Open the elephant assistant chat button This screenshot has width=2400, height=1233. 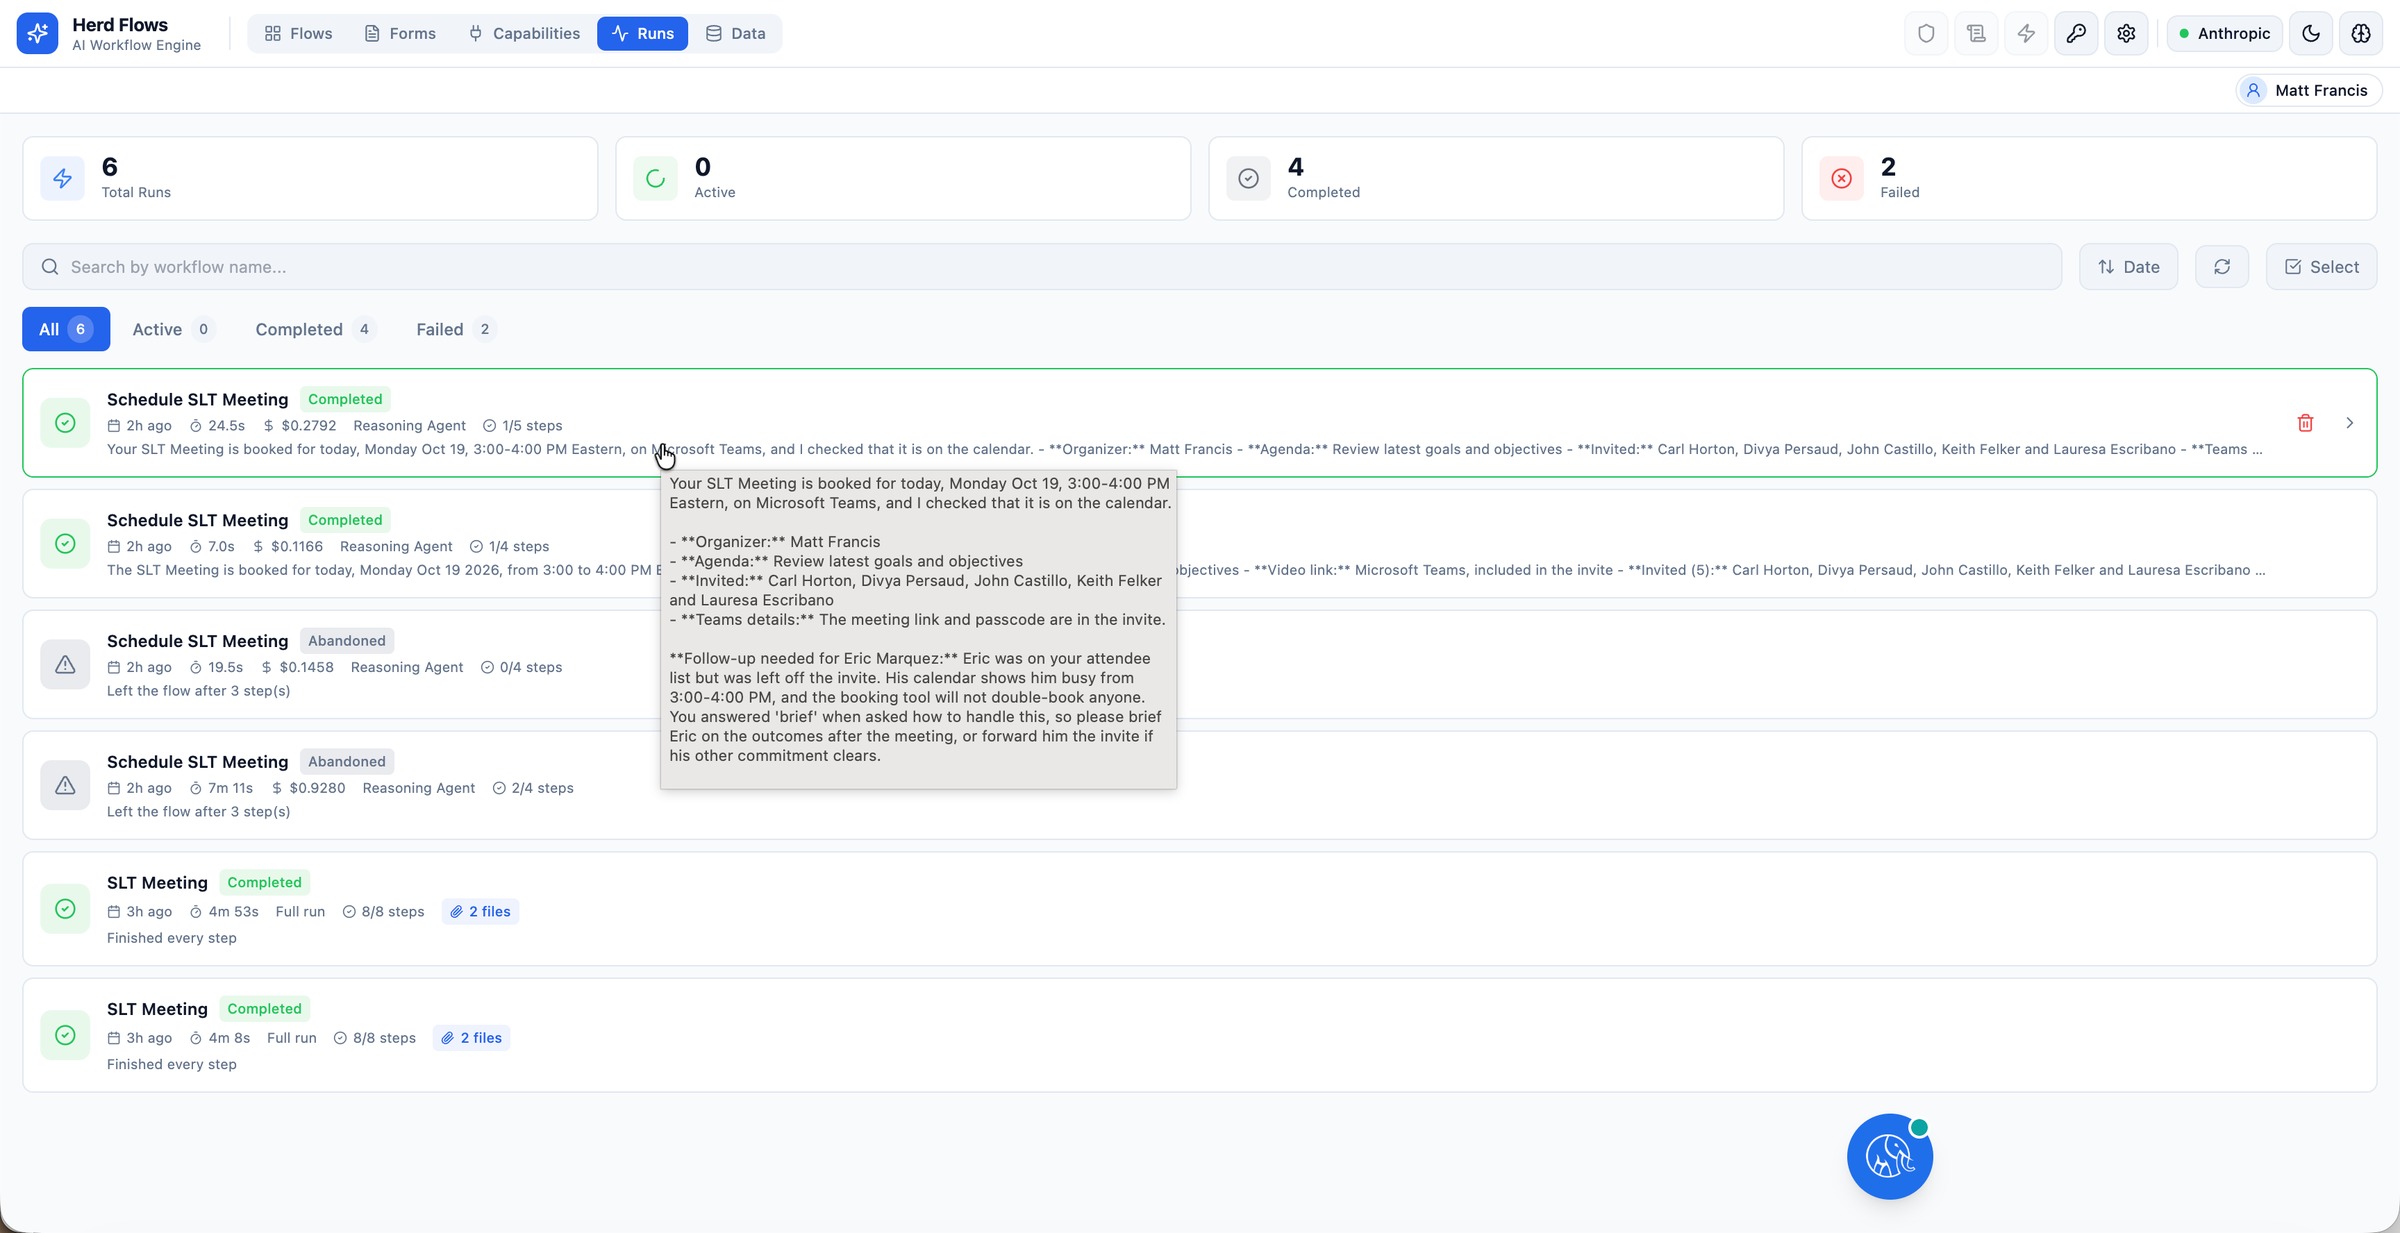pyautogui.click(x=1890, y=1157)
